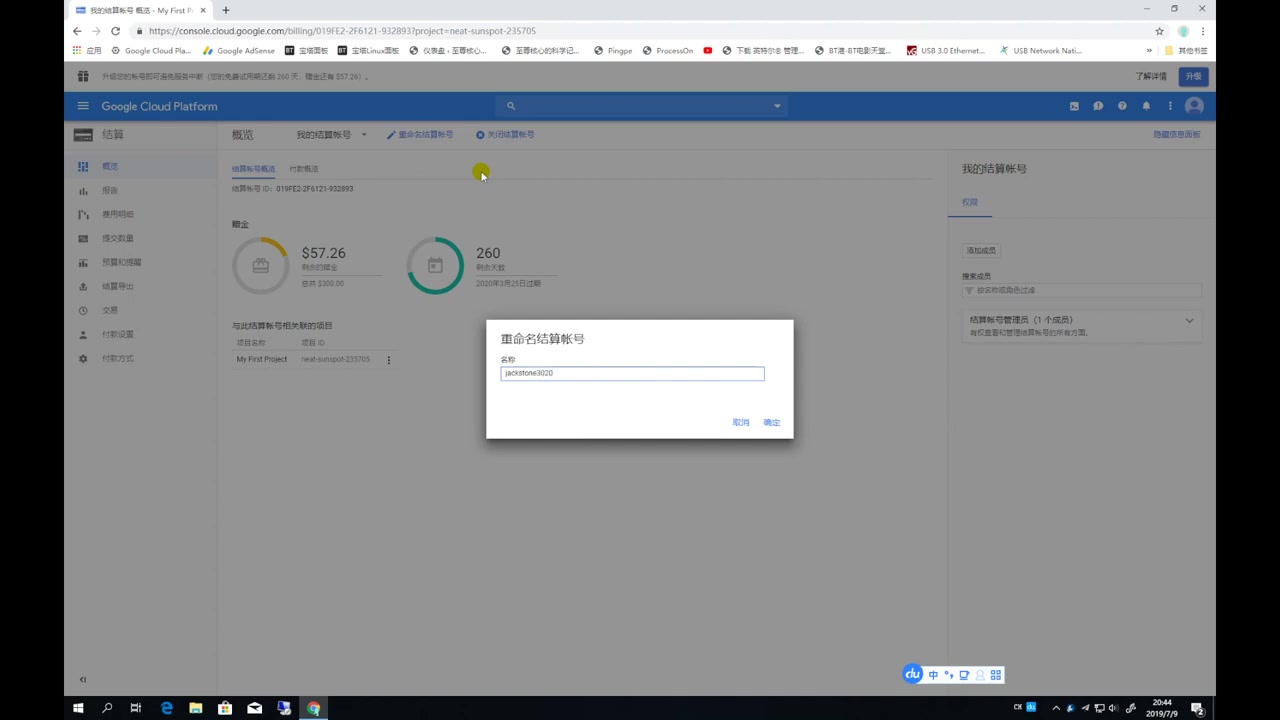1280x720 pixels.
Task: Click 隐藏信息面板 hide panel link
Action: coord(1177,134)
